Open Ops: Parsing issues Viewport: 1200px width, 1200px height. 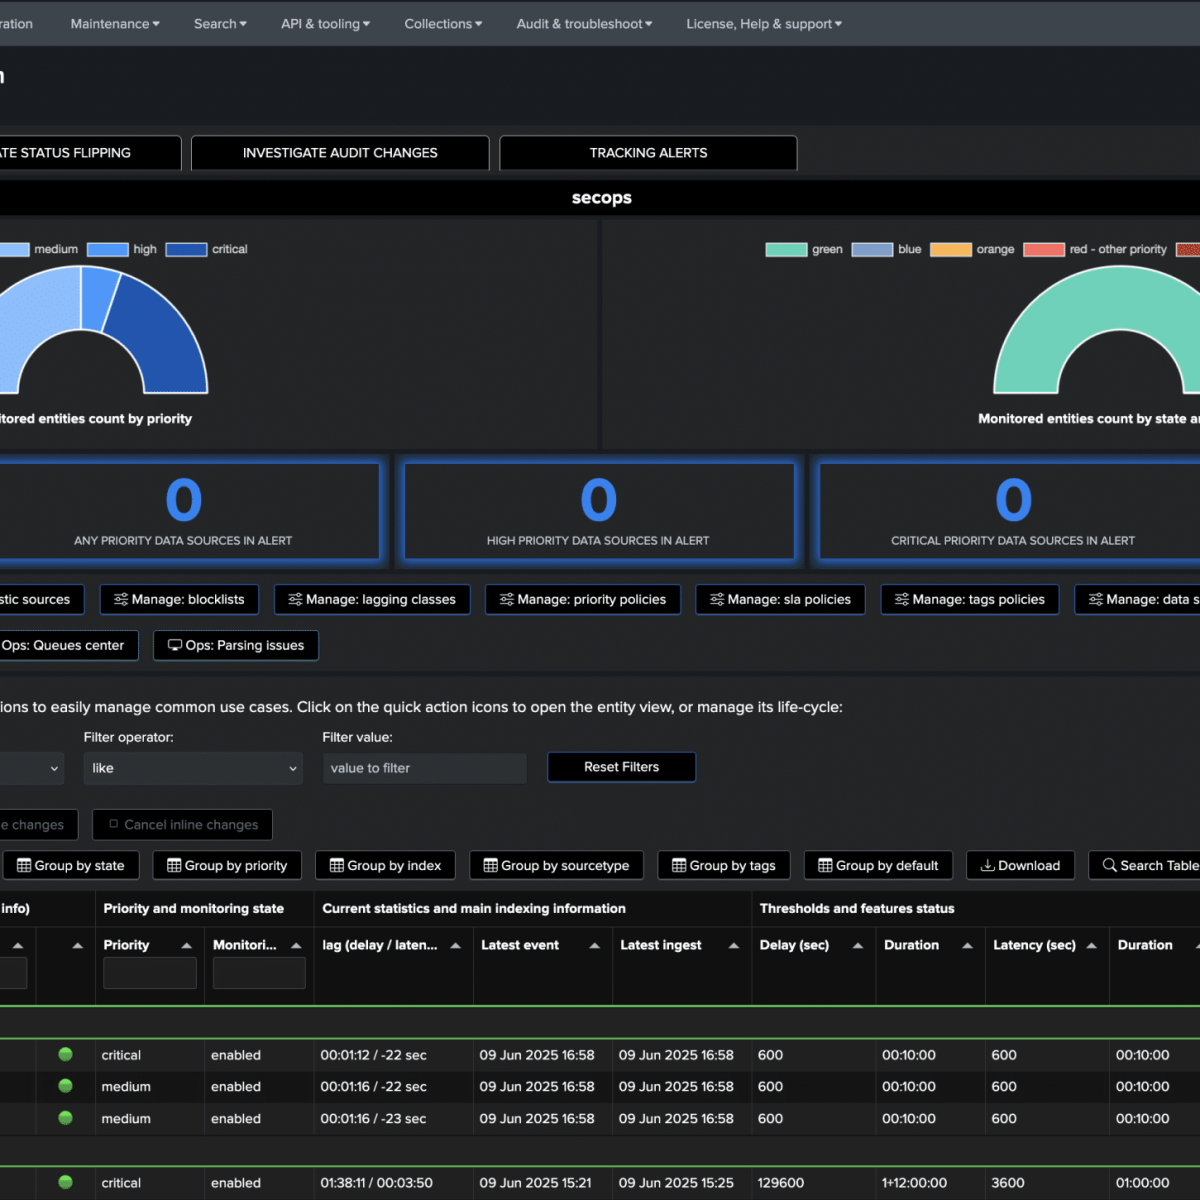pyautogui.click(x=236, y=645)
